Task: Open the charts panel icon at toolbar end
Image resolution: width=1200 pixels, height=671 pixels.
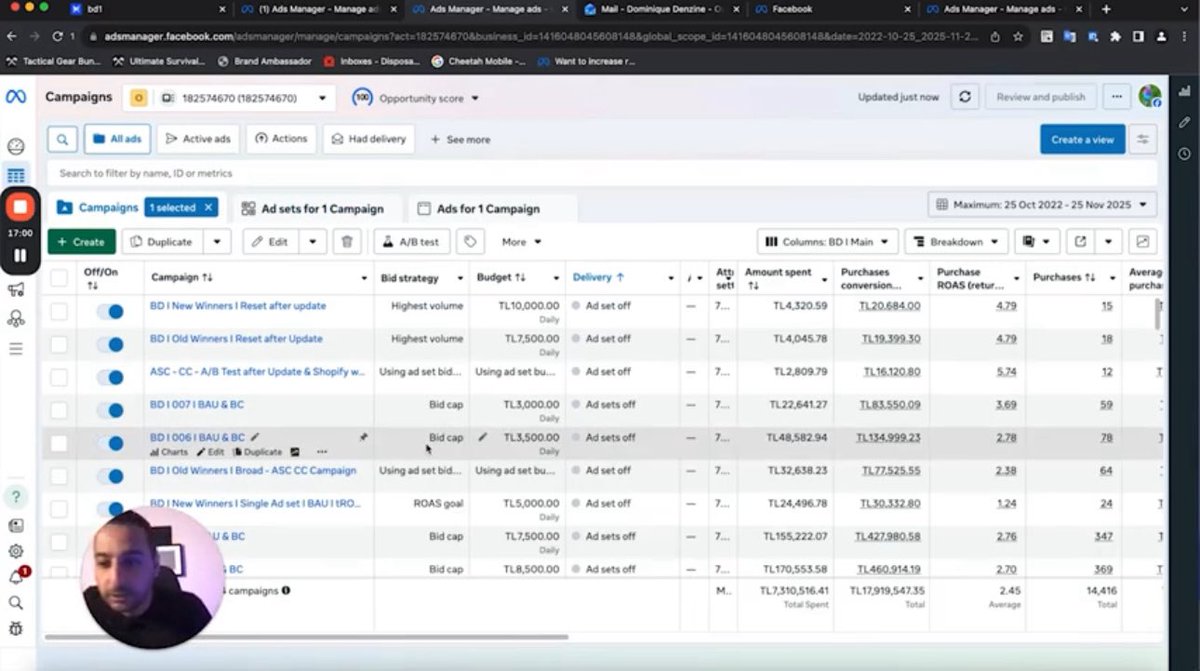Action: pyautogui.click(x=1143, y=241)
